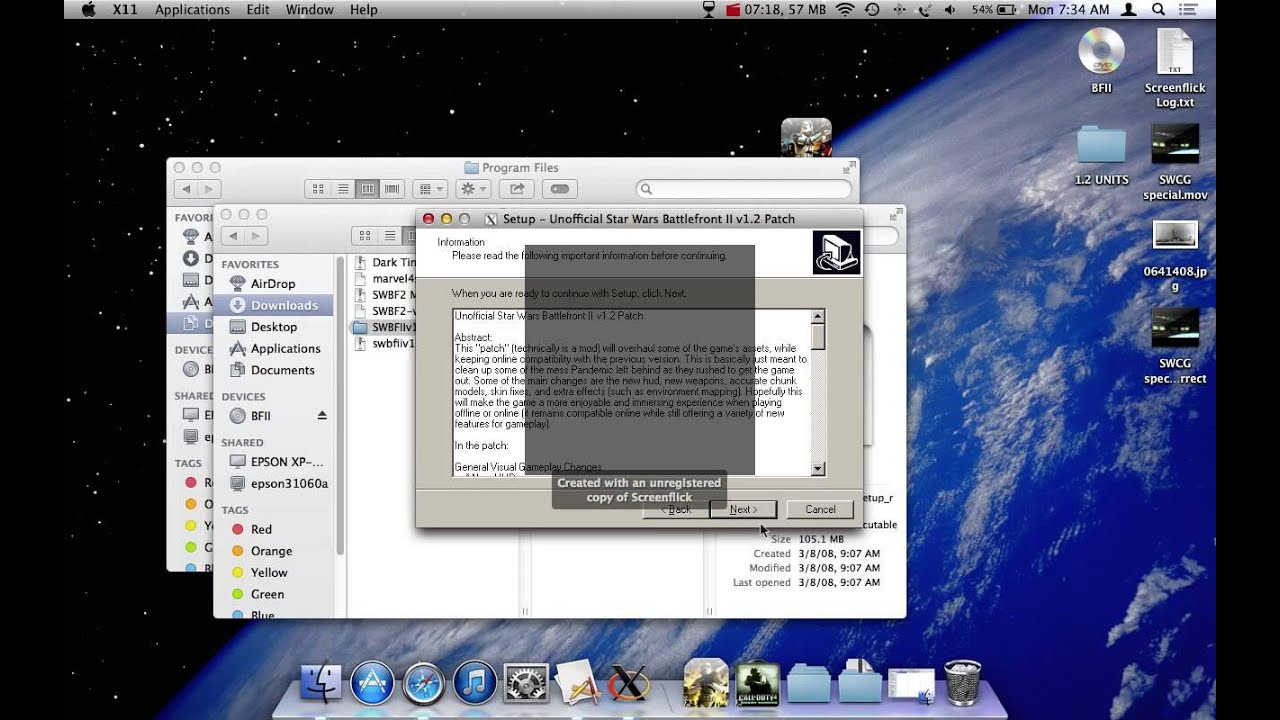This screenshot has height=720, width=1280.
Task: Select Documents in the Finder sidebar
Action: [272, 370]
